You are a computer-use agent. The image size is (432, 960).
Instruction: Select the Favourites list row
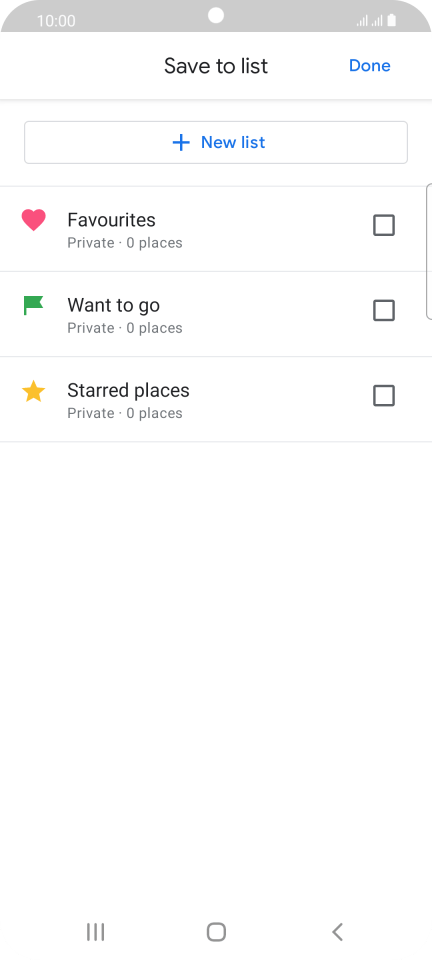216,229
